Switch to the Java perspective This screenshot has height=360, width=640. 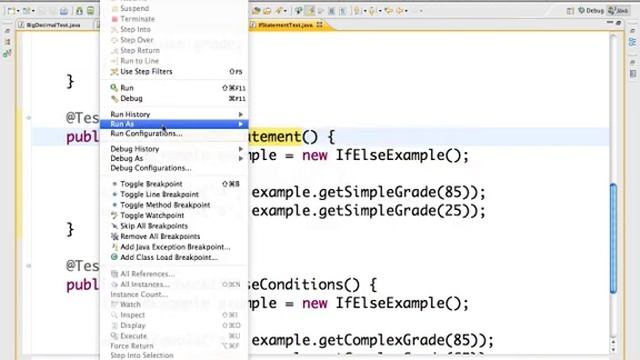coord(618,11)
